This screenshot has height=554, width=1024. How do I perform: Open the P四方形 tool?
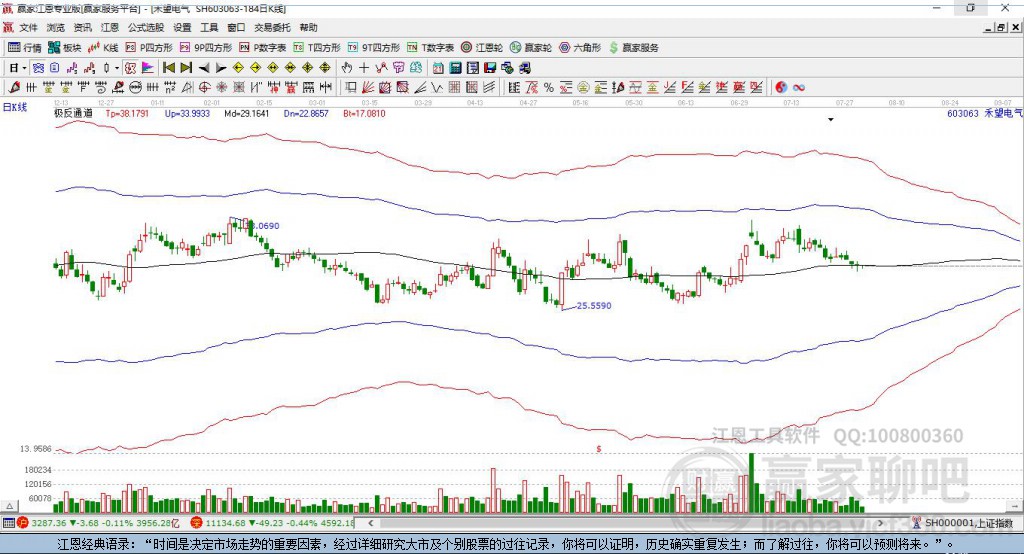[149, 48]
